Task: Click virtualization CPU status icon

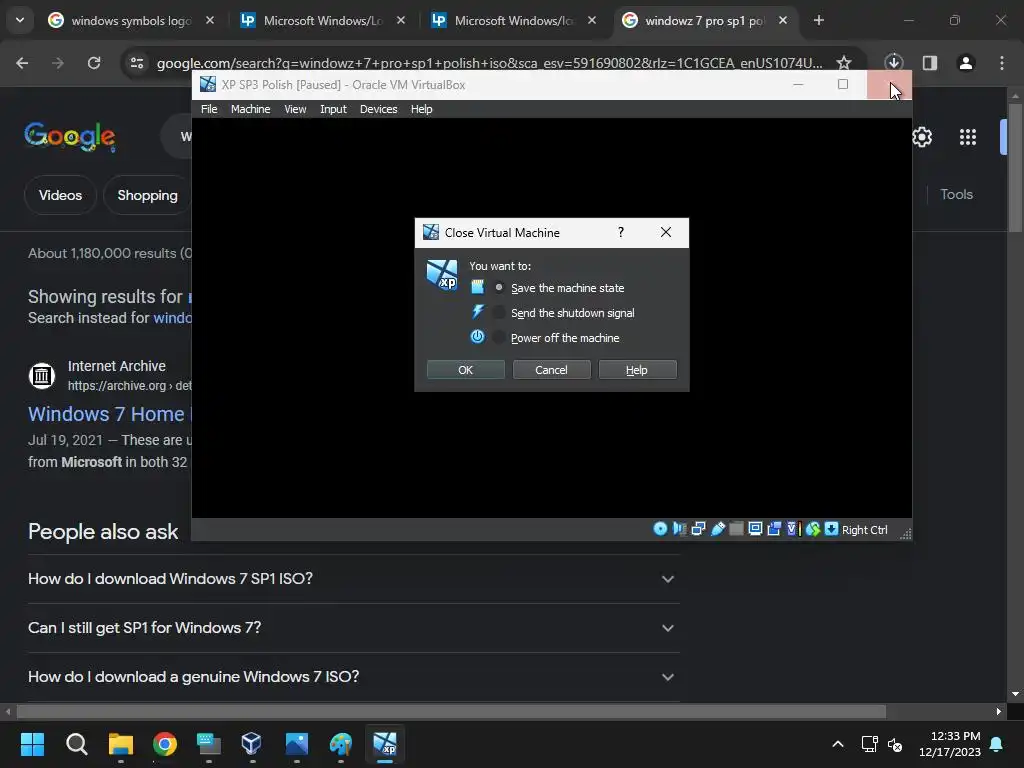Action: point(793,529)
